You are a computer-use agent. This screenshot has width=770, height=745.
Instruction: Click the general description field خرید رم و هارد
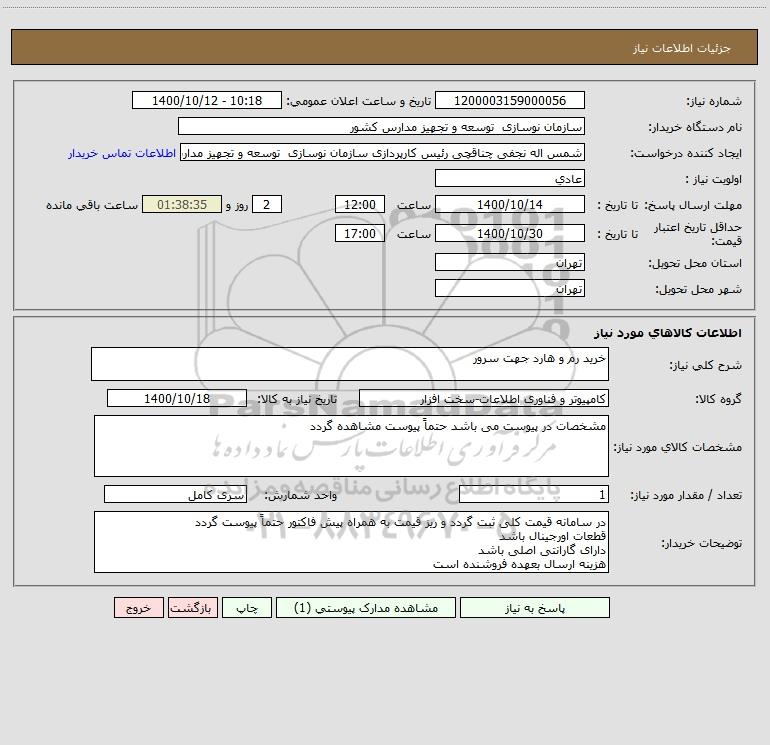[x=350, y=364]
